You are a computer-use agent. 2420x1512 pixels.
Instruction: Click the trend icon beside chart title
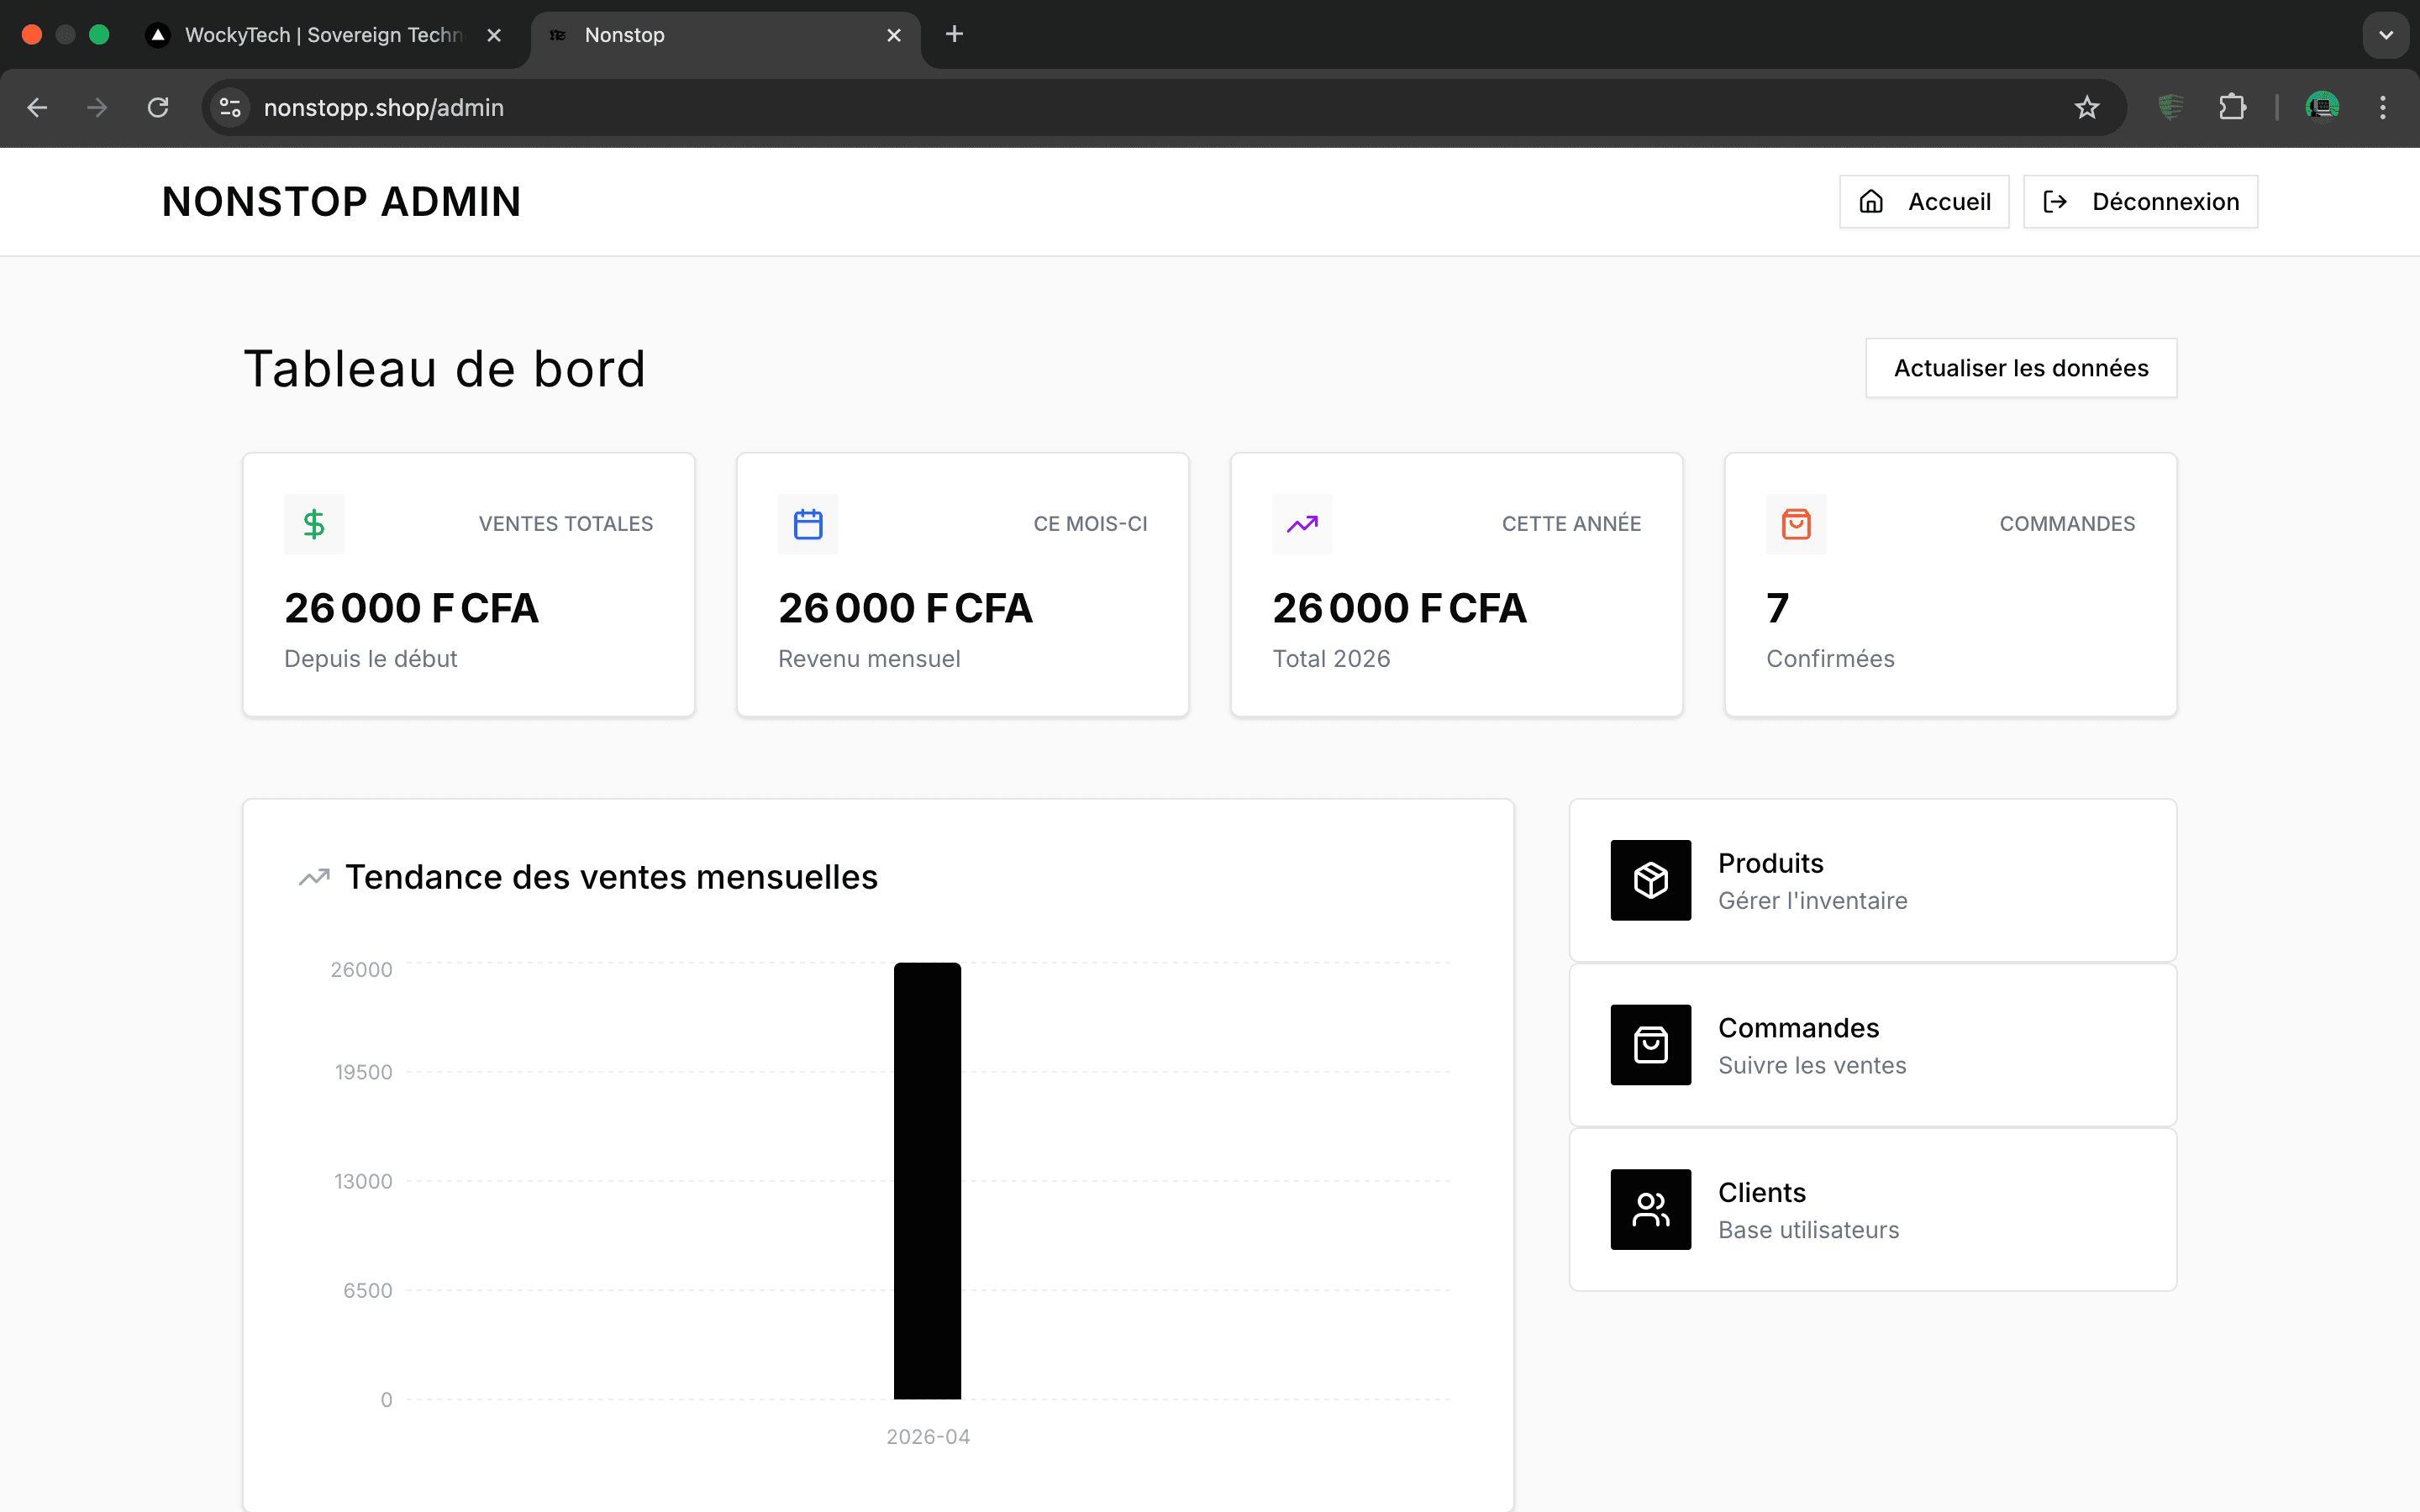(314, 877)
